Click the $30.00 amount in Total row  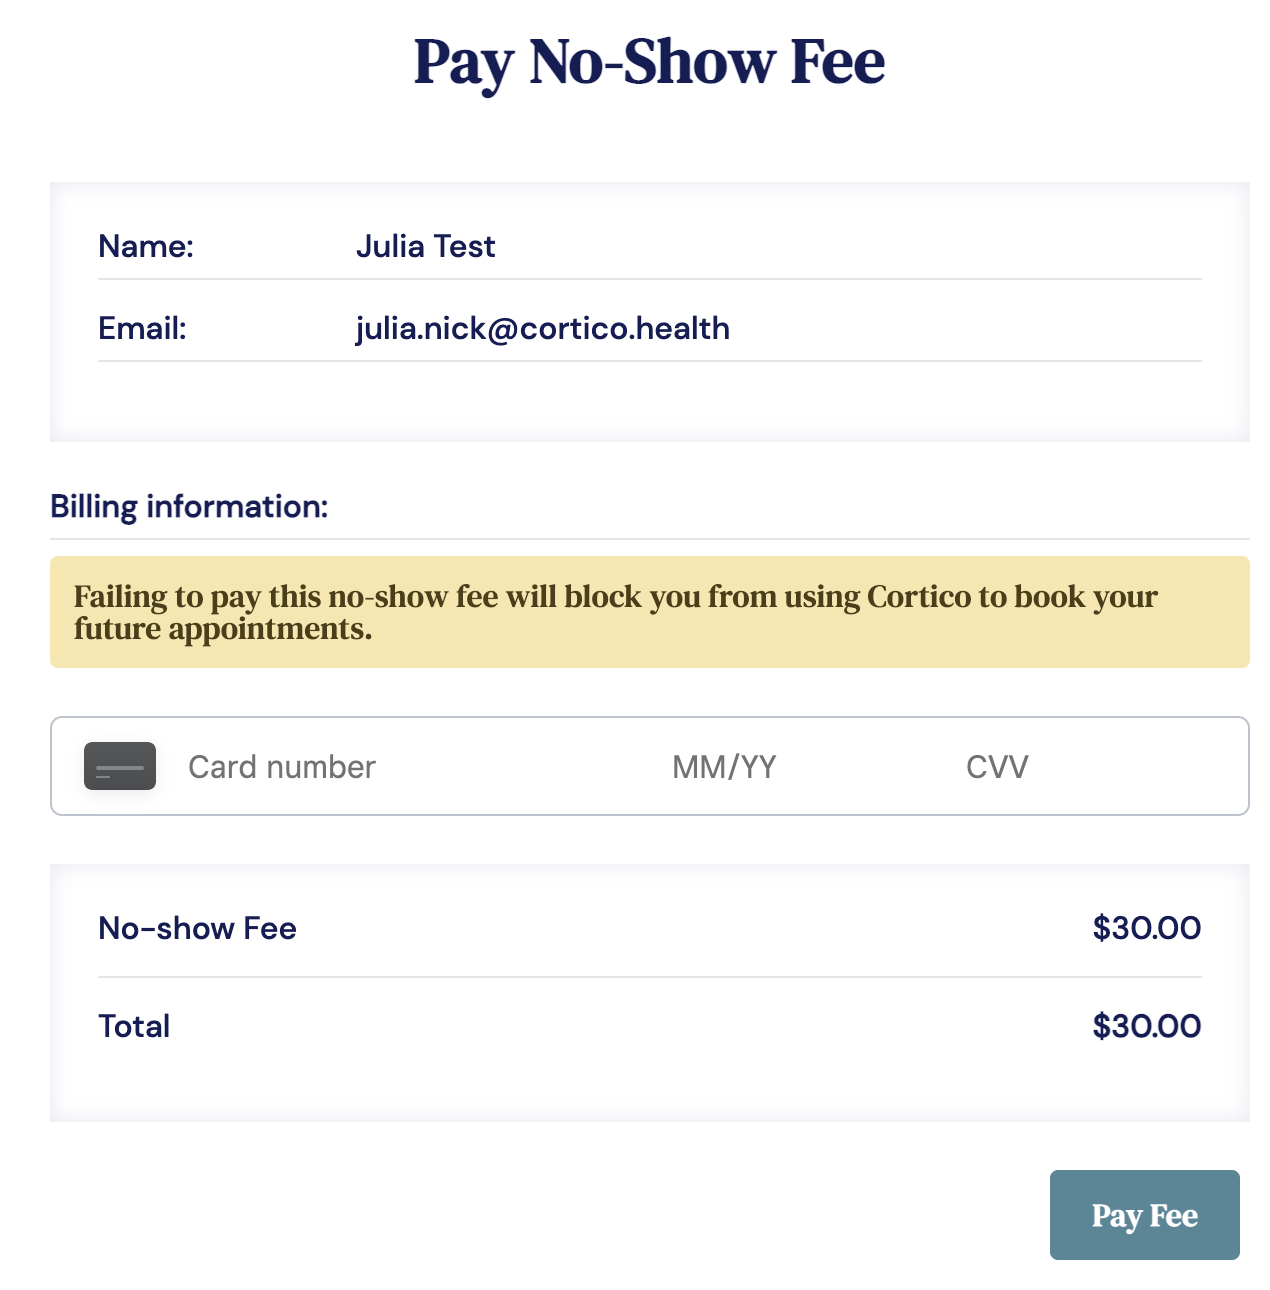(x=1146, y=1026)
